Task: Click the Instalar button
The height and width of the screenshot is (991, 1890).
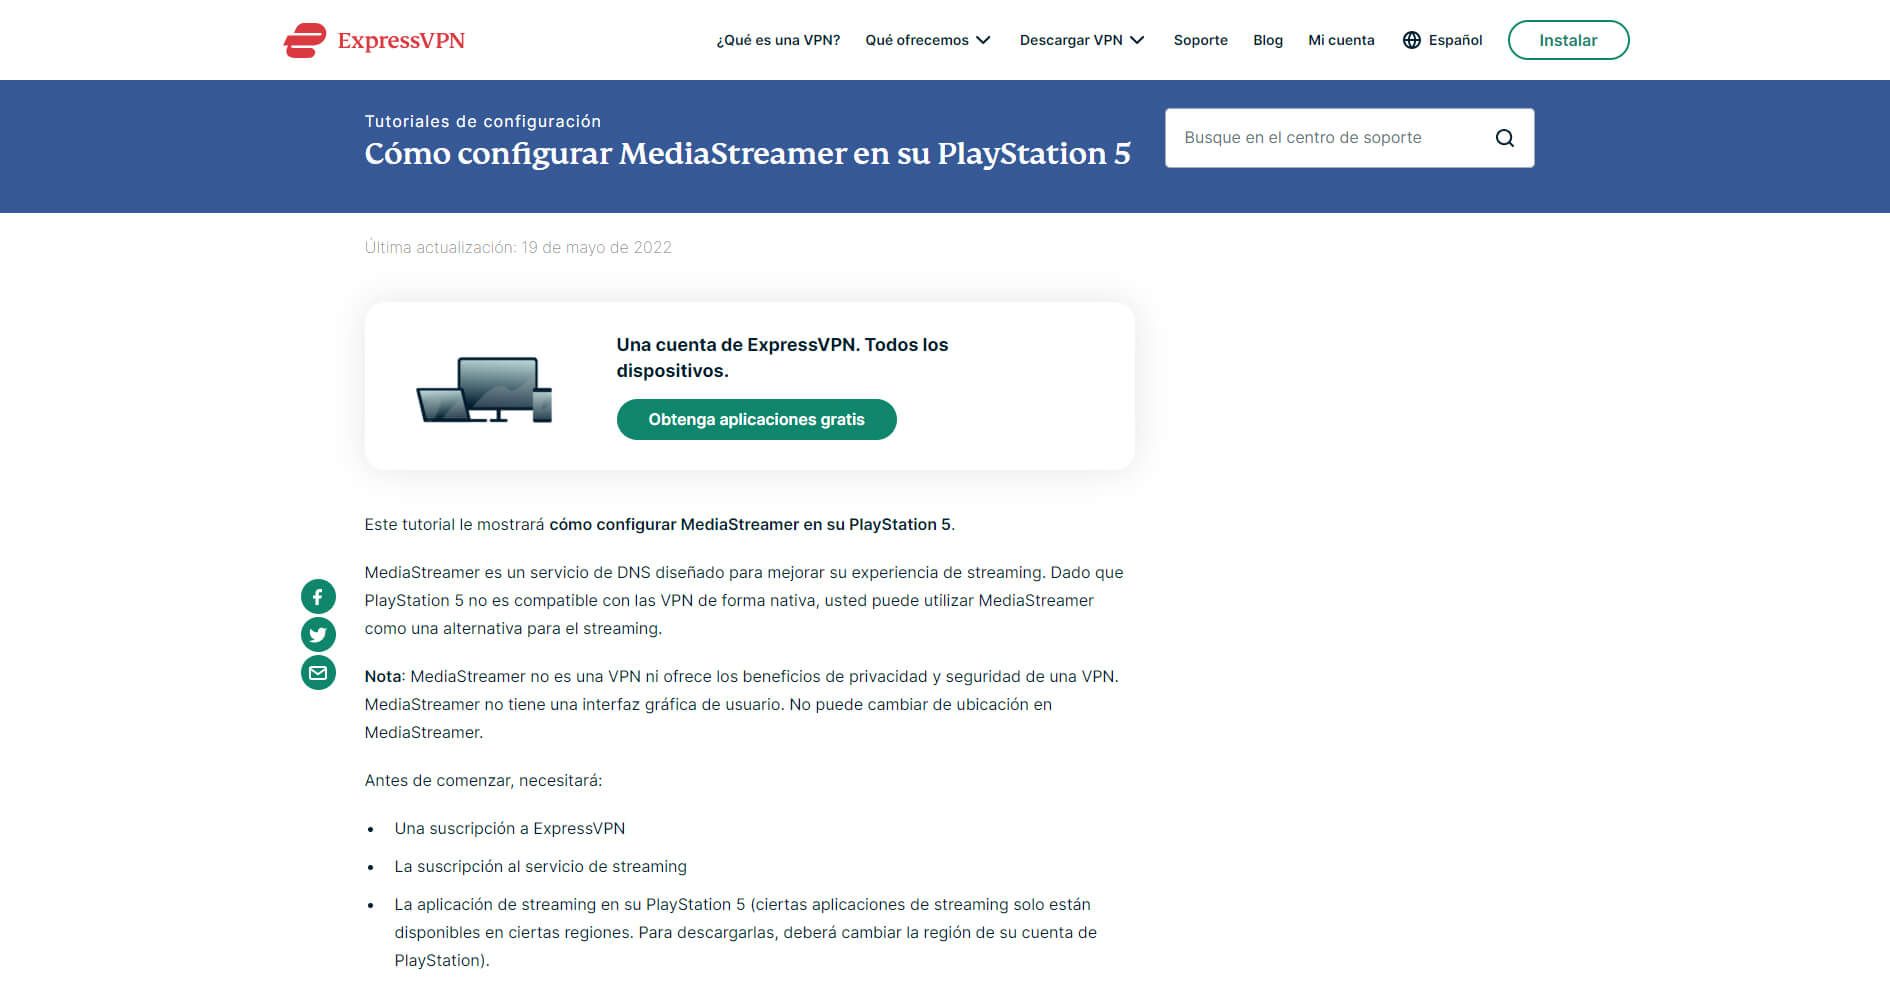Action: click(x=1568, y=40)
